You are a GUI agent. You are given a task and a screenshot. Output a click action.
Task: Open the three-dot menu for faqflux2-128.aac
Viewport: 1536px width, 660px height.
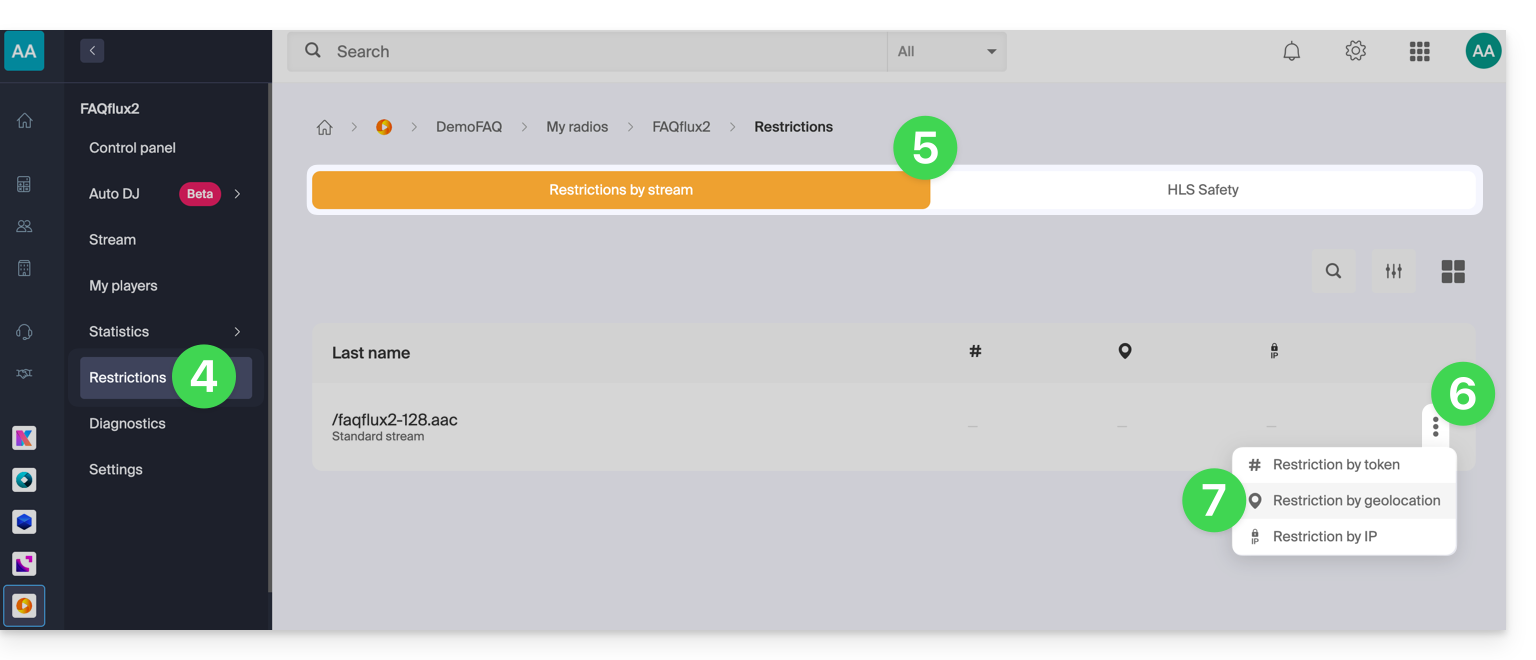click(x=1435, y=427)
